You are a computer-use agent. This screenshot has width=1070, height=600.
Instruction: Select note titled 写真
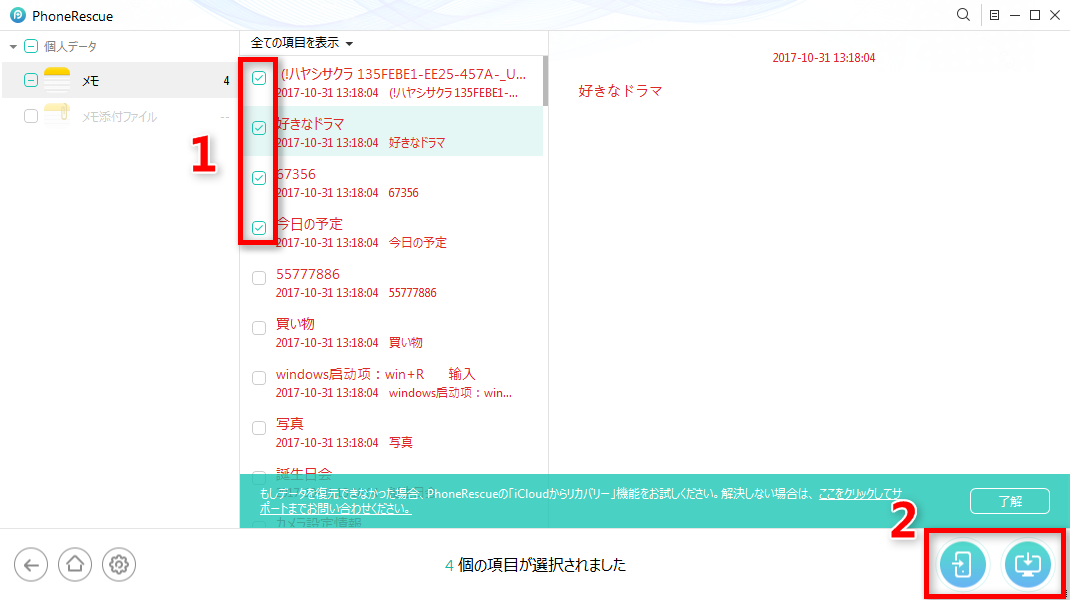[289, 424]
